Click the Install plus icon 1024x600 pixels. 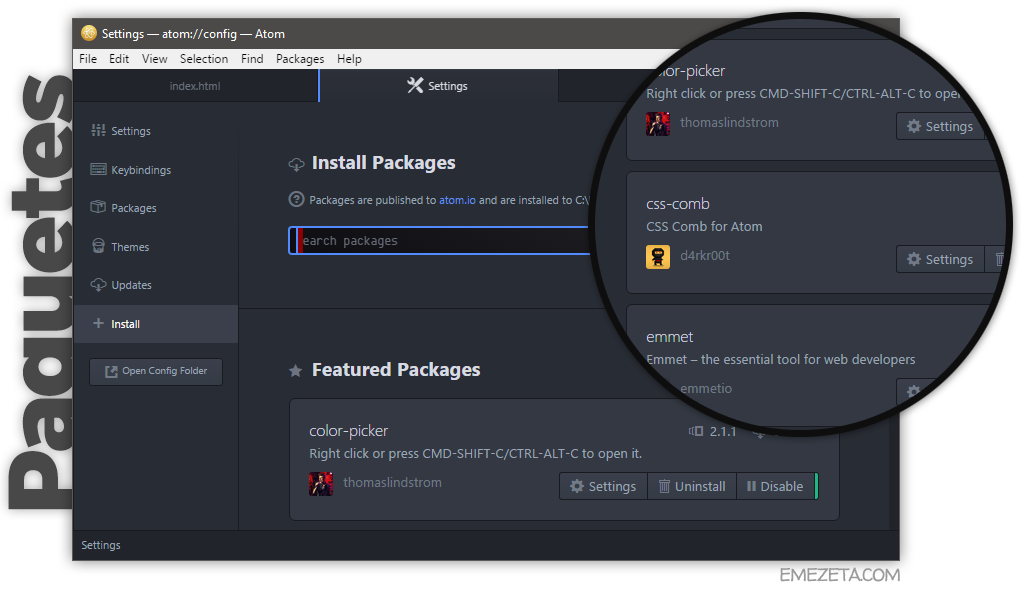click(98, 323)
